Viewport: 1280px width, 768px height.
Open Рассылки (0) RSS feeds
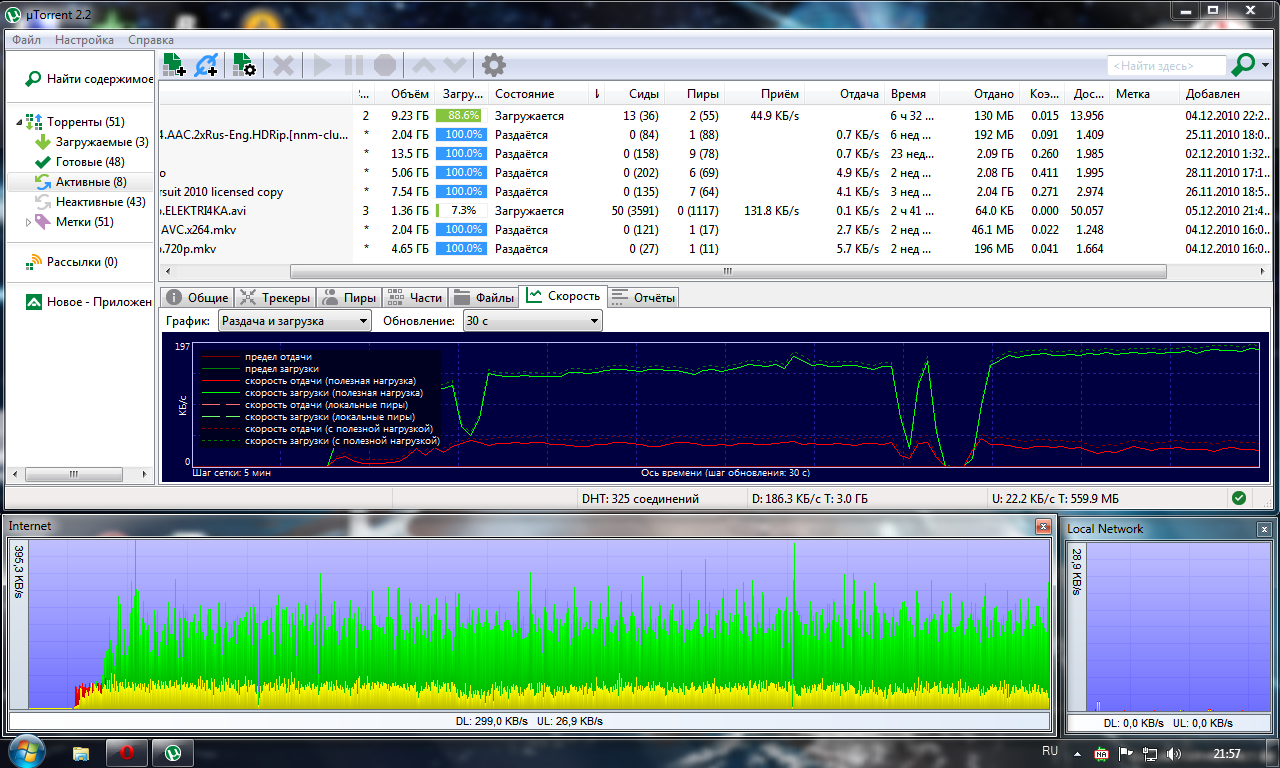coord(82,262)
